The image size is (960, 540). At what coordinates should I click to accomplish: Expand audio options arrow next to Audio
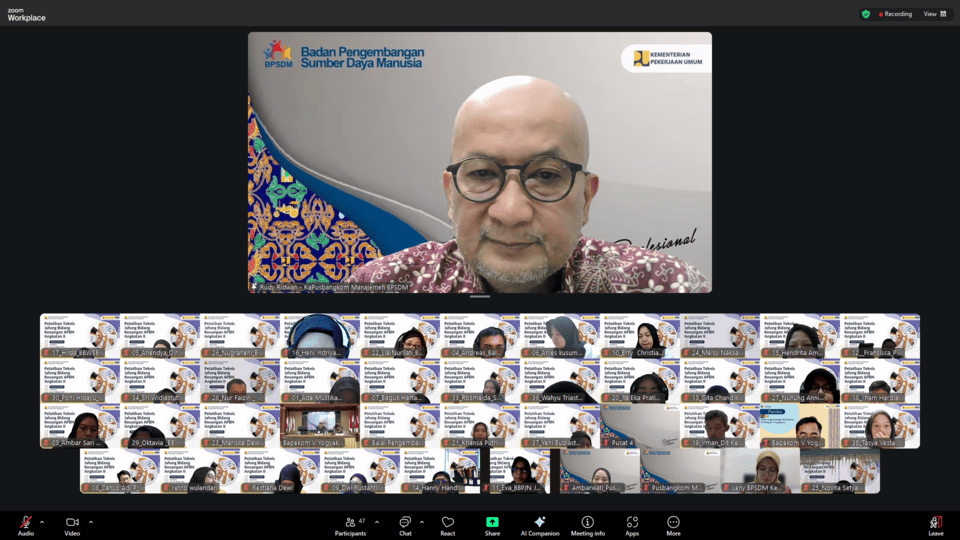[x=42, y=521]
